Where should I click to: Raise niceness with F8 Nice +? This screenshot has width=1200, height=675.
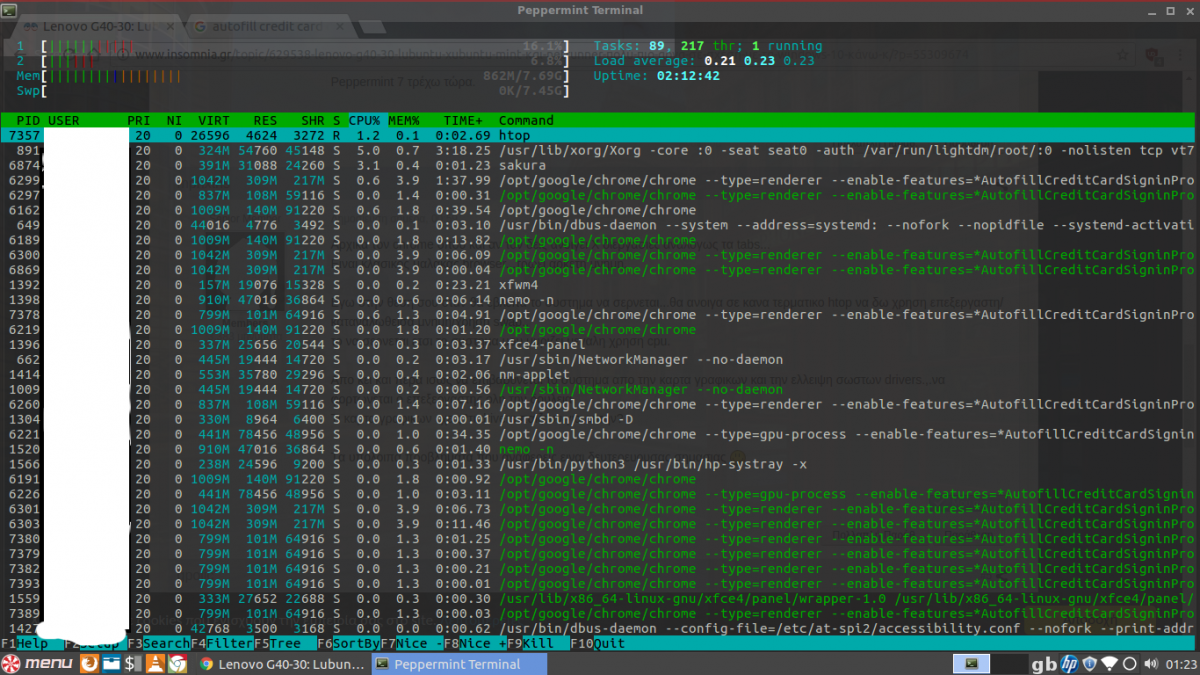[x=473, y=643]
